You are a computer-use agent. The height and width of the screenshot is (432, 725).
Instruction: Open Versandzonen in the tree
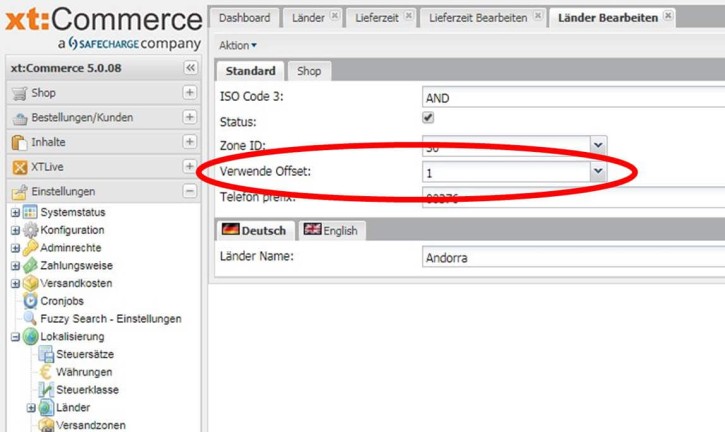tap(91, 425)
